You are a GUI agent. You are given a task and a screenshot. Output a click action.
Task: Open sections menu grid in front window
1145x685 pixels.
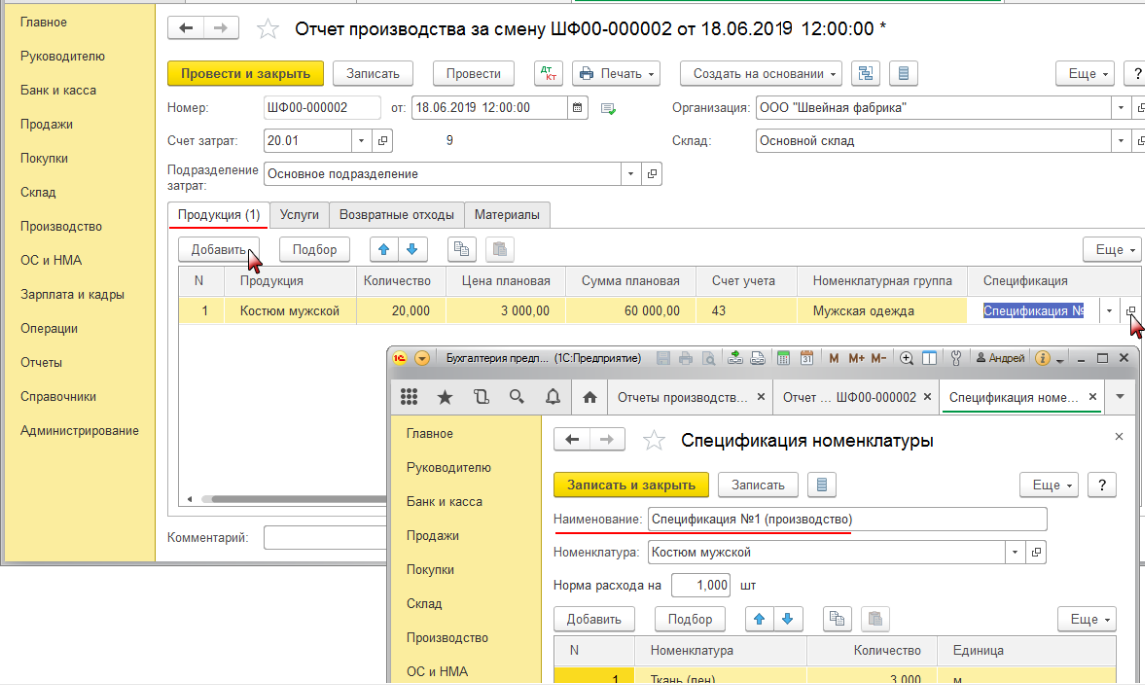[409, 397]
